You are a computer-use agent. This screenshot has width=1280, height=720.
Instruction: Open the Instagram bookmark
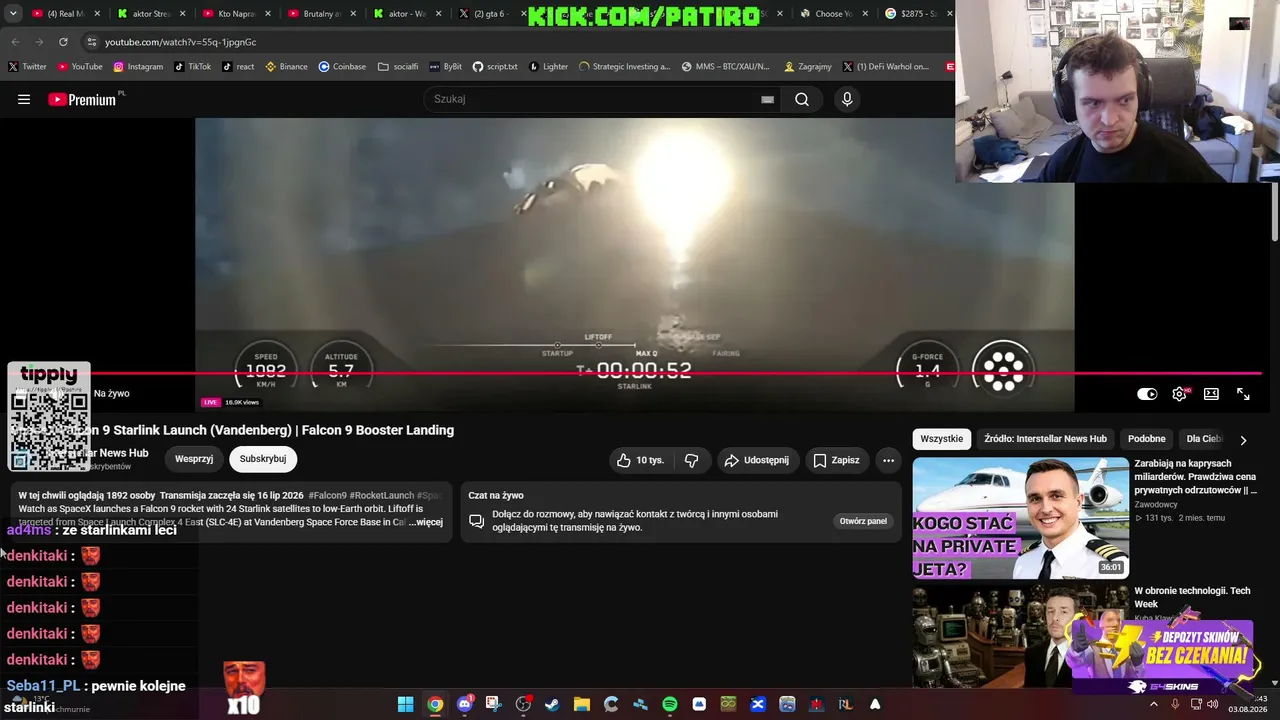(x=138, y=67)
